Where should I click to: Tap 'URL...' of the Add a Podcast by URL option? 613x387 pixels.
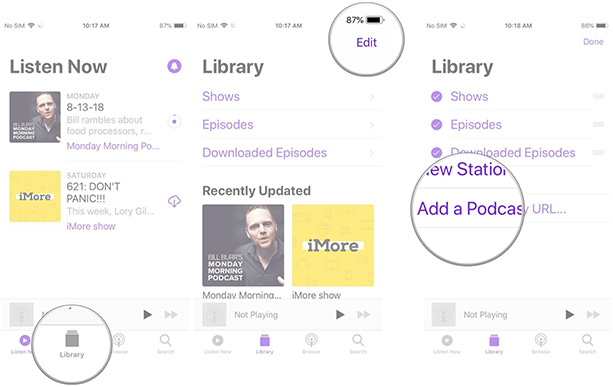click(549, 209)
